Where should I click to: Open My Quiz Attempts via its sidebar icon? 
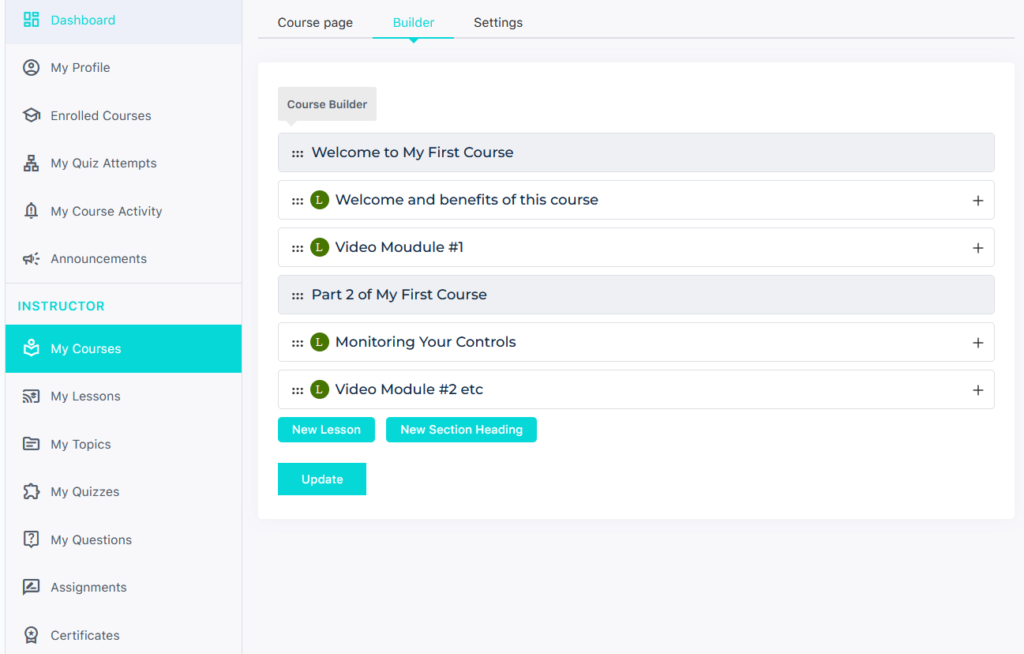tap(30, 163)
